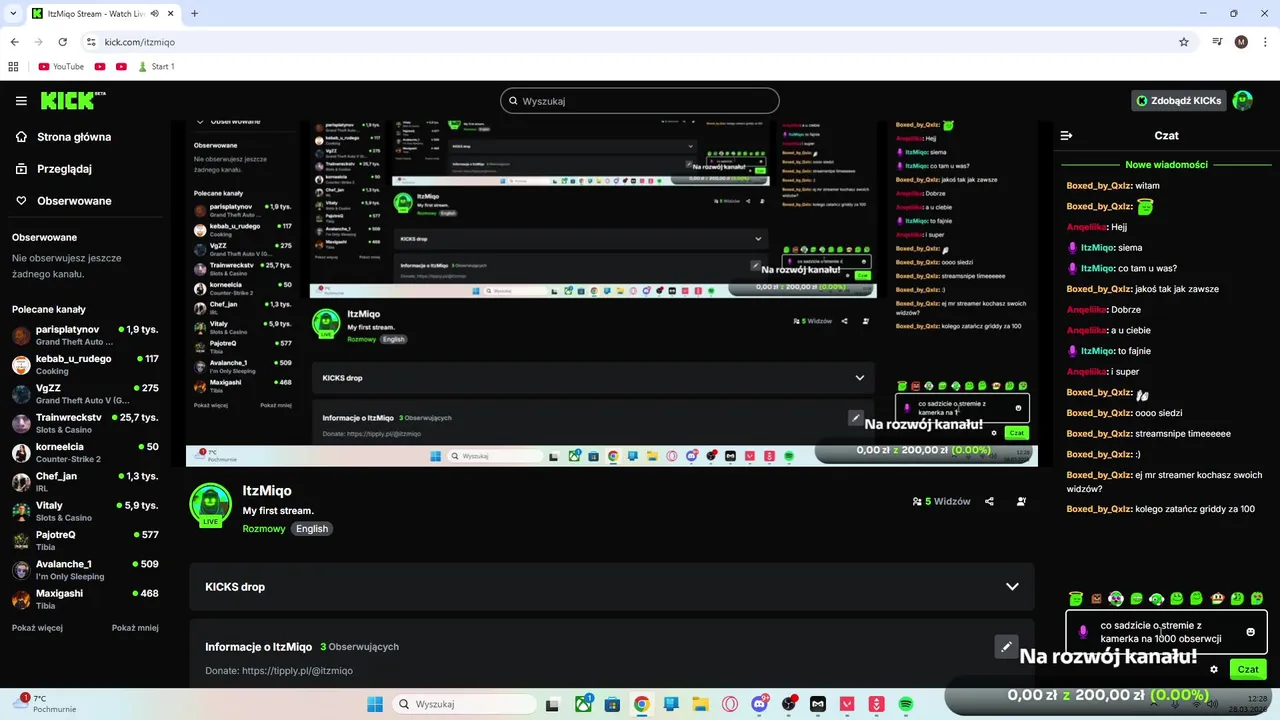Open Chef_jan recommended channel
Viewport: 1280px width, 720px height.
pyautogui.click(x=85, y=482)
